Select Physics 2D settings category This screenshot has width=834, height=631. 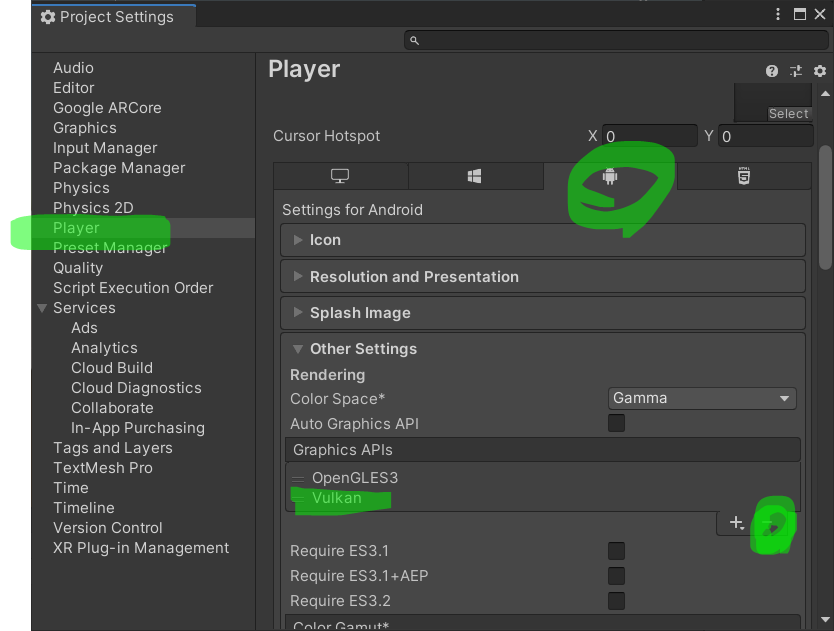tap(93, 208)
